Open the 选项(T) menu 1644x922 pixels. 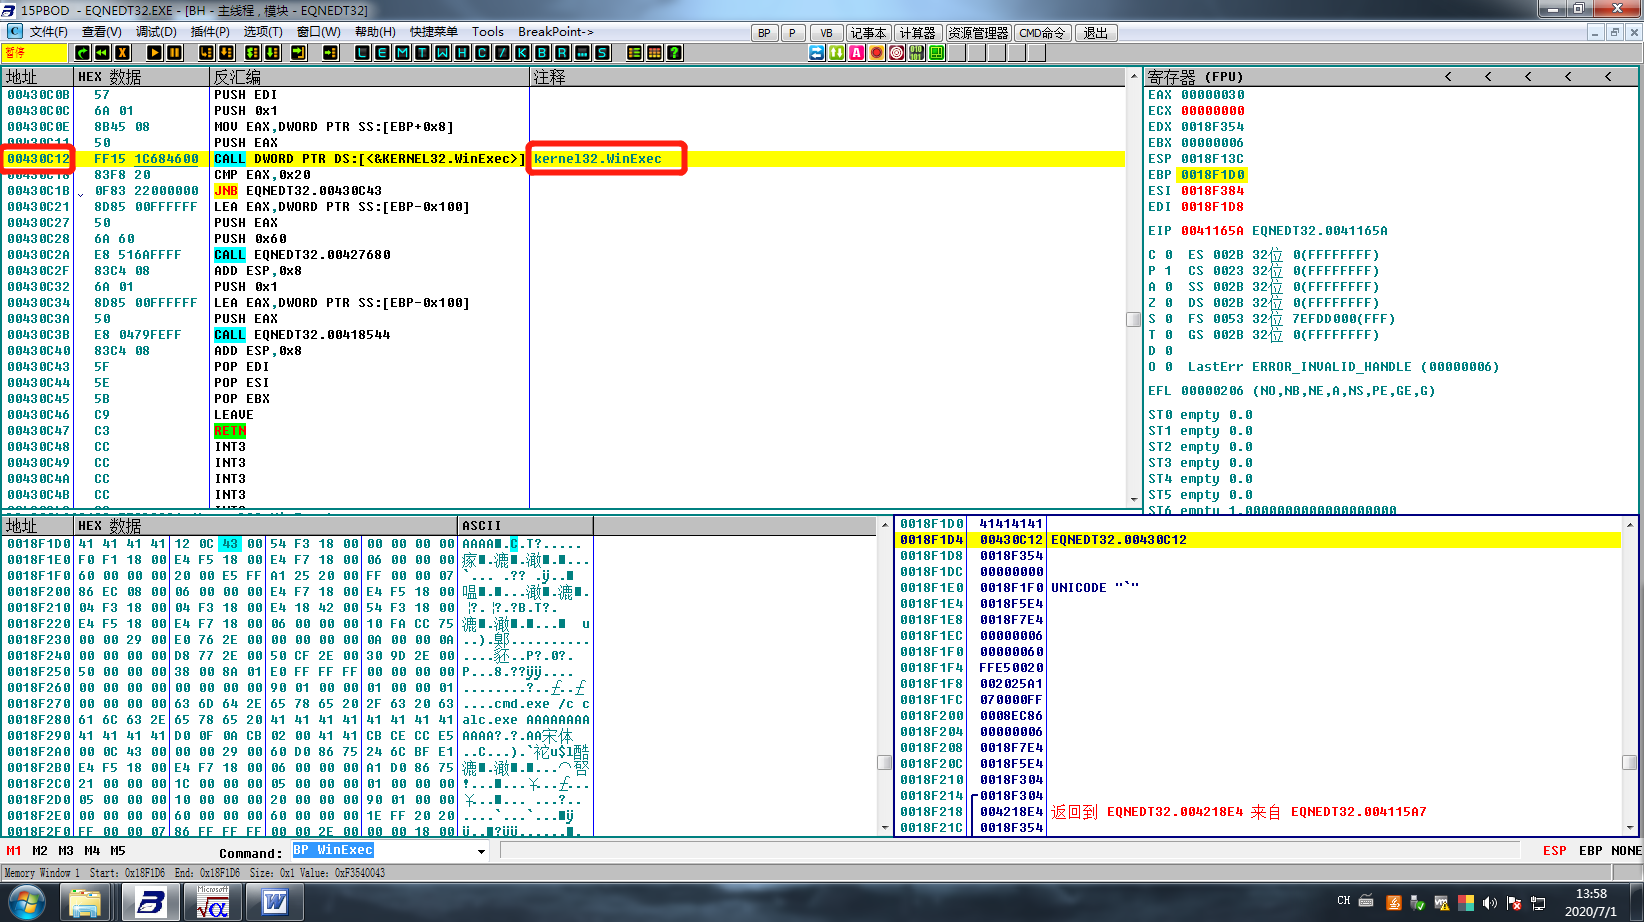click(x=263, y=32)
